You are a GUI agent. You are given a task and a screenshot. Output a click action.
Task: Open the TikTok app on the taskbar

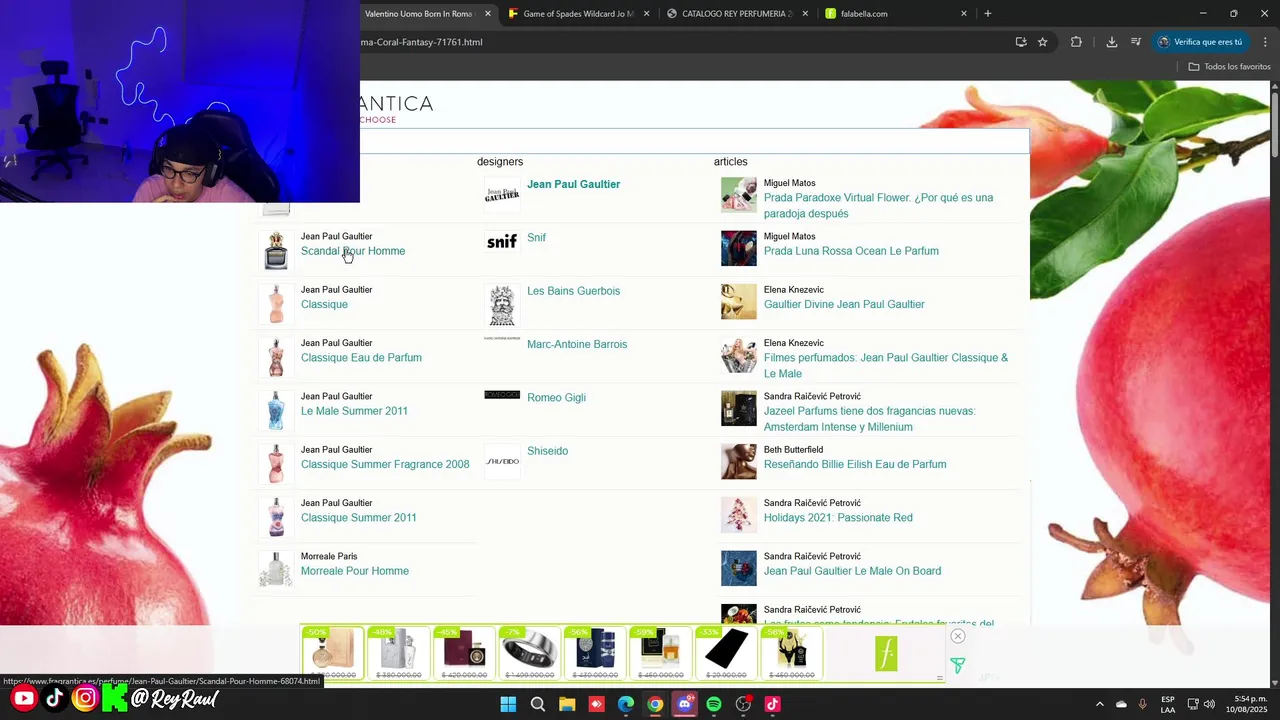click(x=772, y=704)
